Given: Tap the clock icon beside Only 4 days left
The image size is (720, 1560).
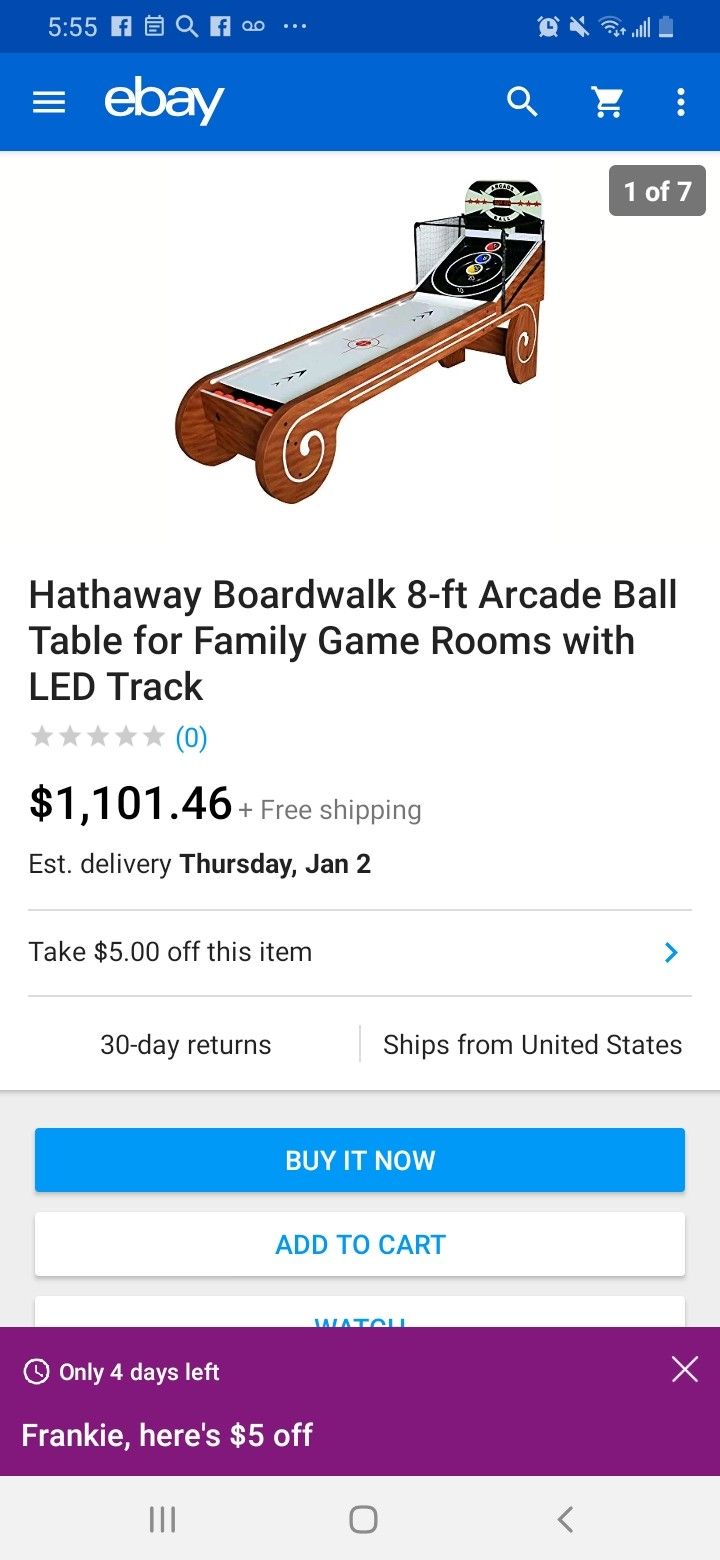Looking at the screenshot, I should (x=36, y=1372).
